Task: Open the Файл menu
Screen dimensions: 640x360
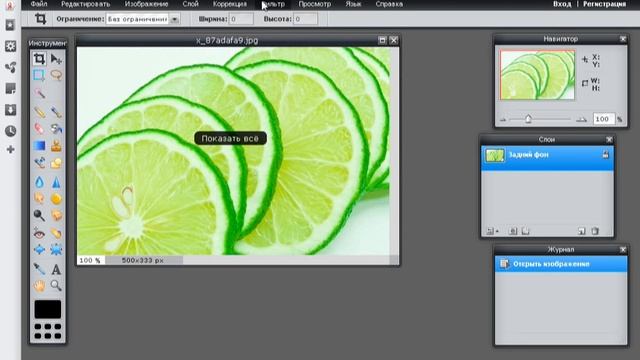Action: point(39,4)
